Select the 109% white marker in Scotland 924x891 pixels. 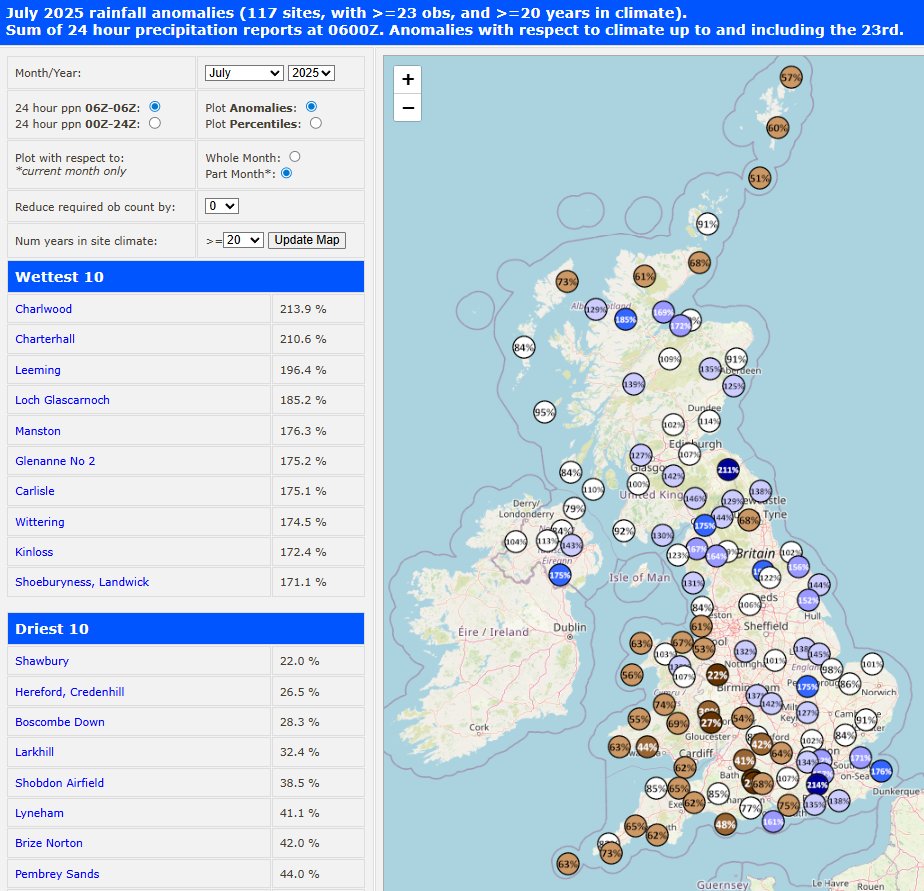[x=669, y=359]
